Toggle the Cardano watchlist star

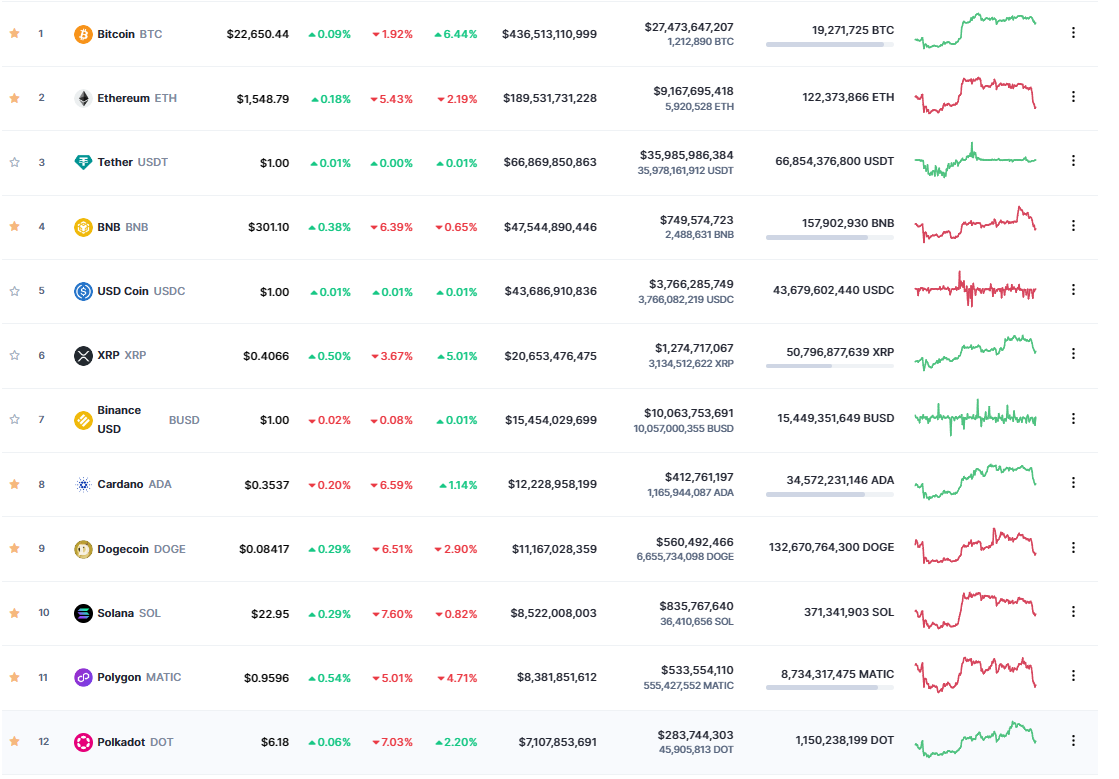[14, 484]
